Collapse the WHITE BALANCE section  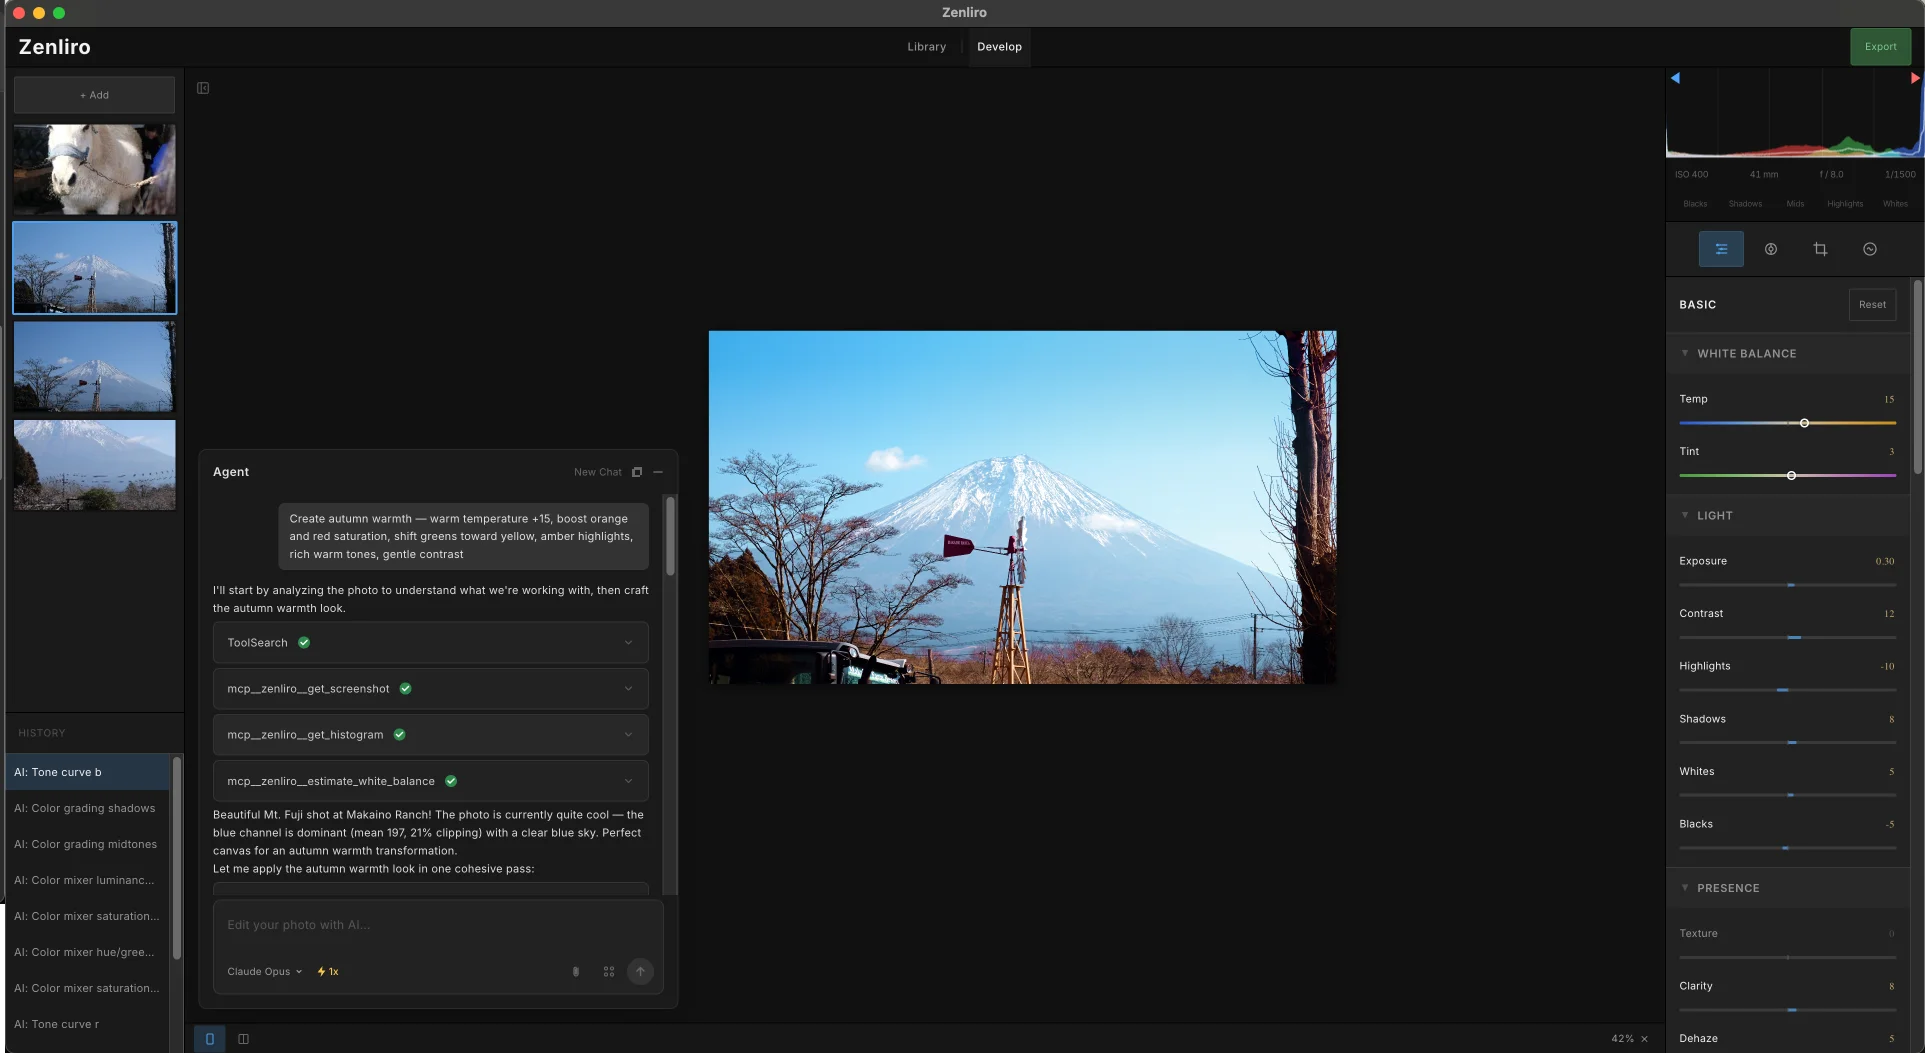(1685, 353)
